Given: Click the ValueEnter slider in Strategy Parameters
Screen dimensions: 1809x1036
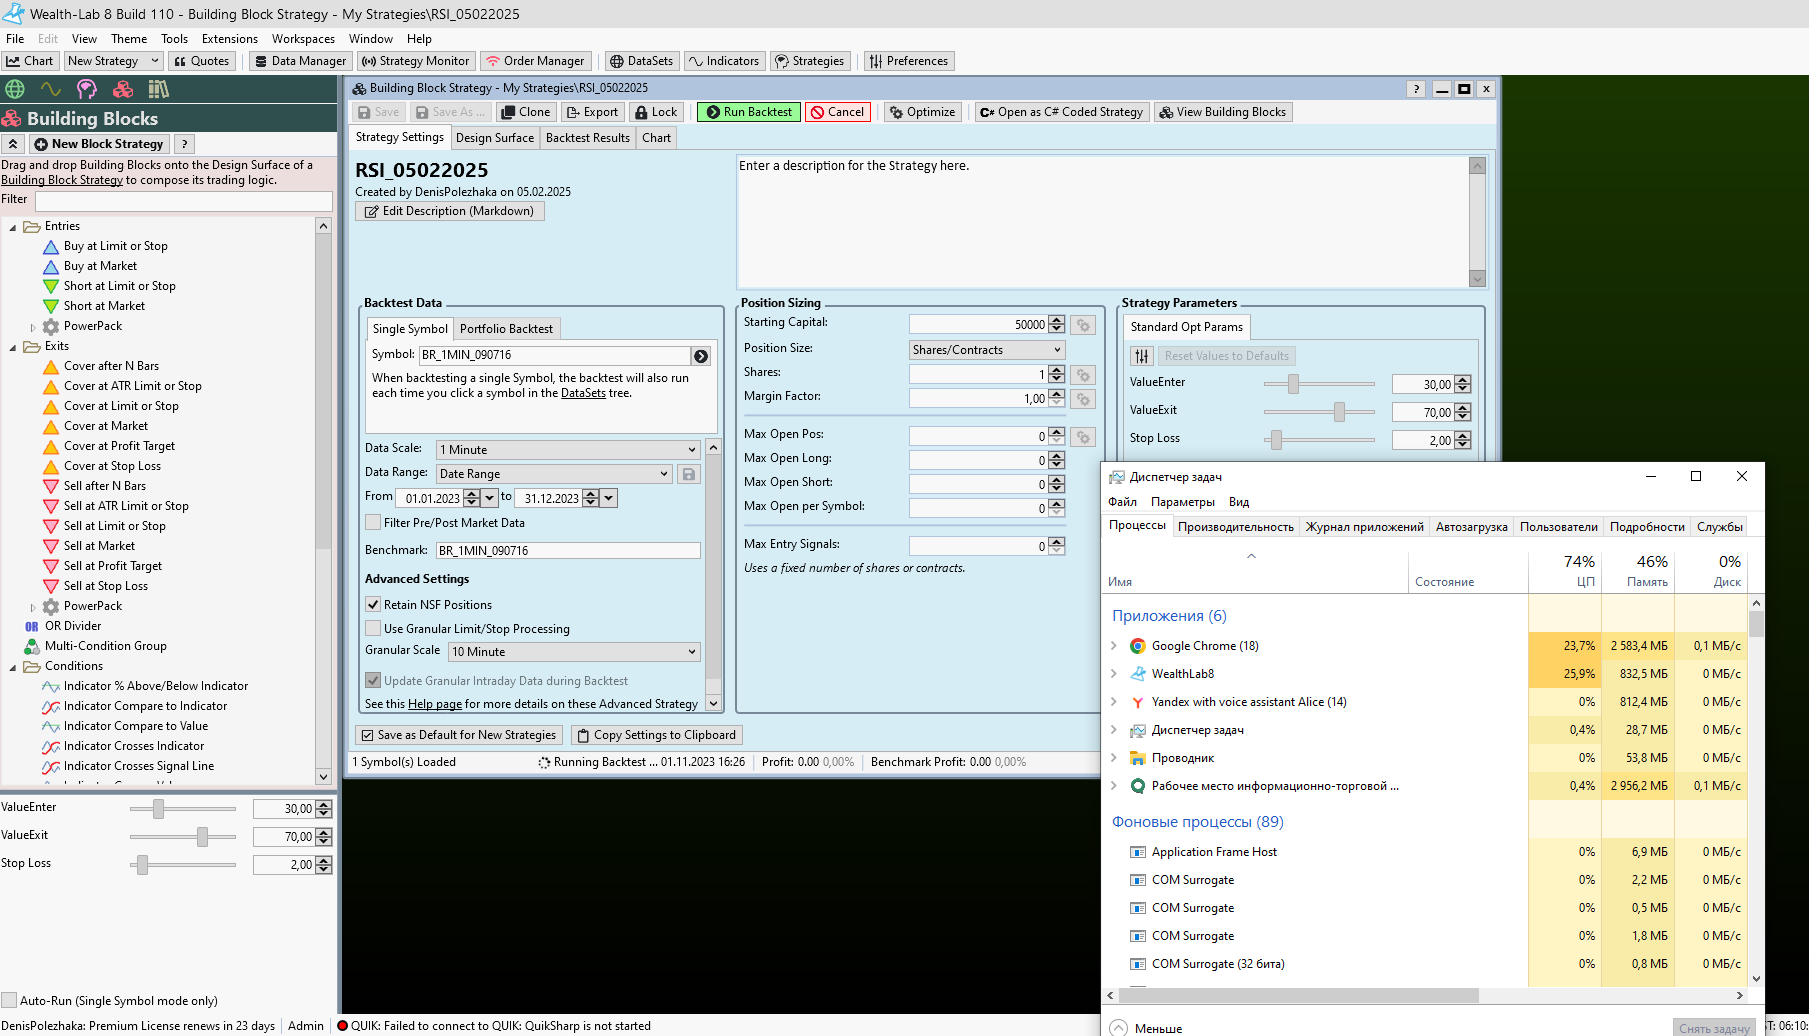Looking at the screenshot, I should tap(1319, 384).
